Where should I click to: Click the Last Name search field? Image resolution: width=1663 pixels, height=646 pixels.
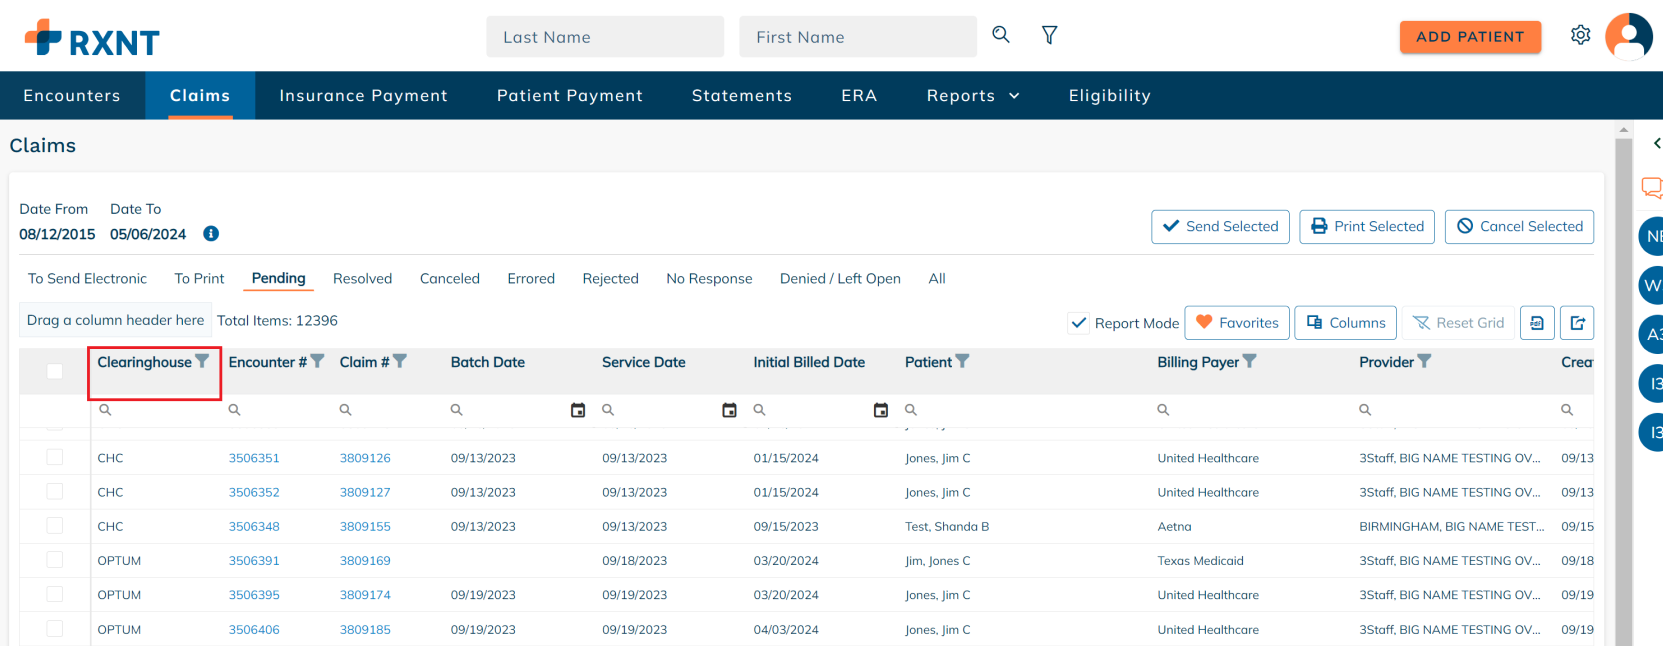[605, 37]
